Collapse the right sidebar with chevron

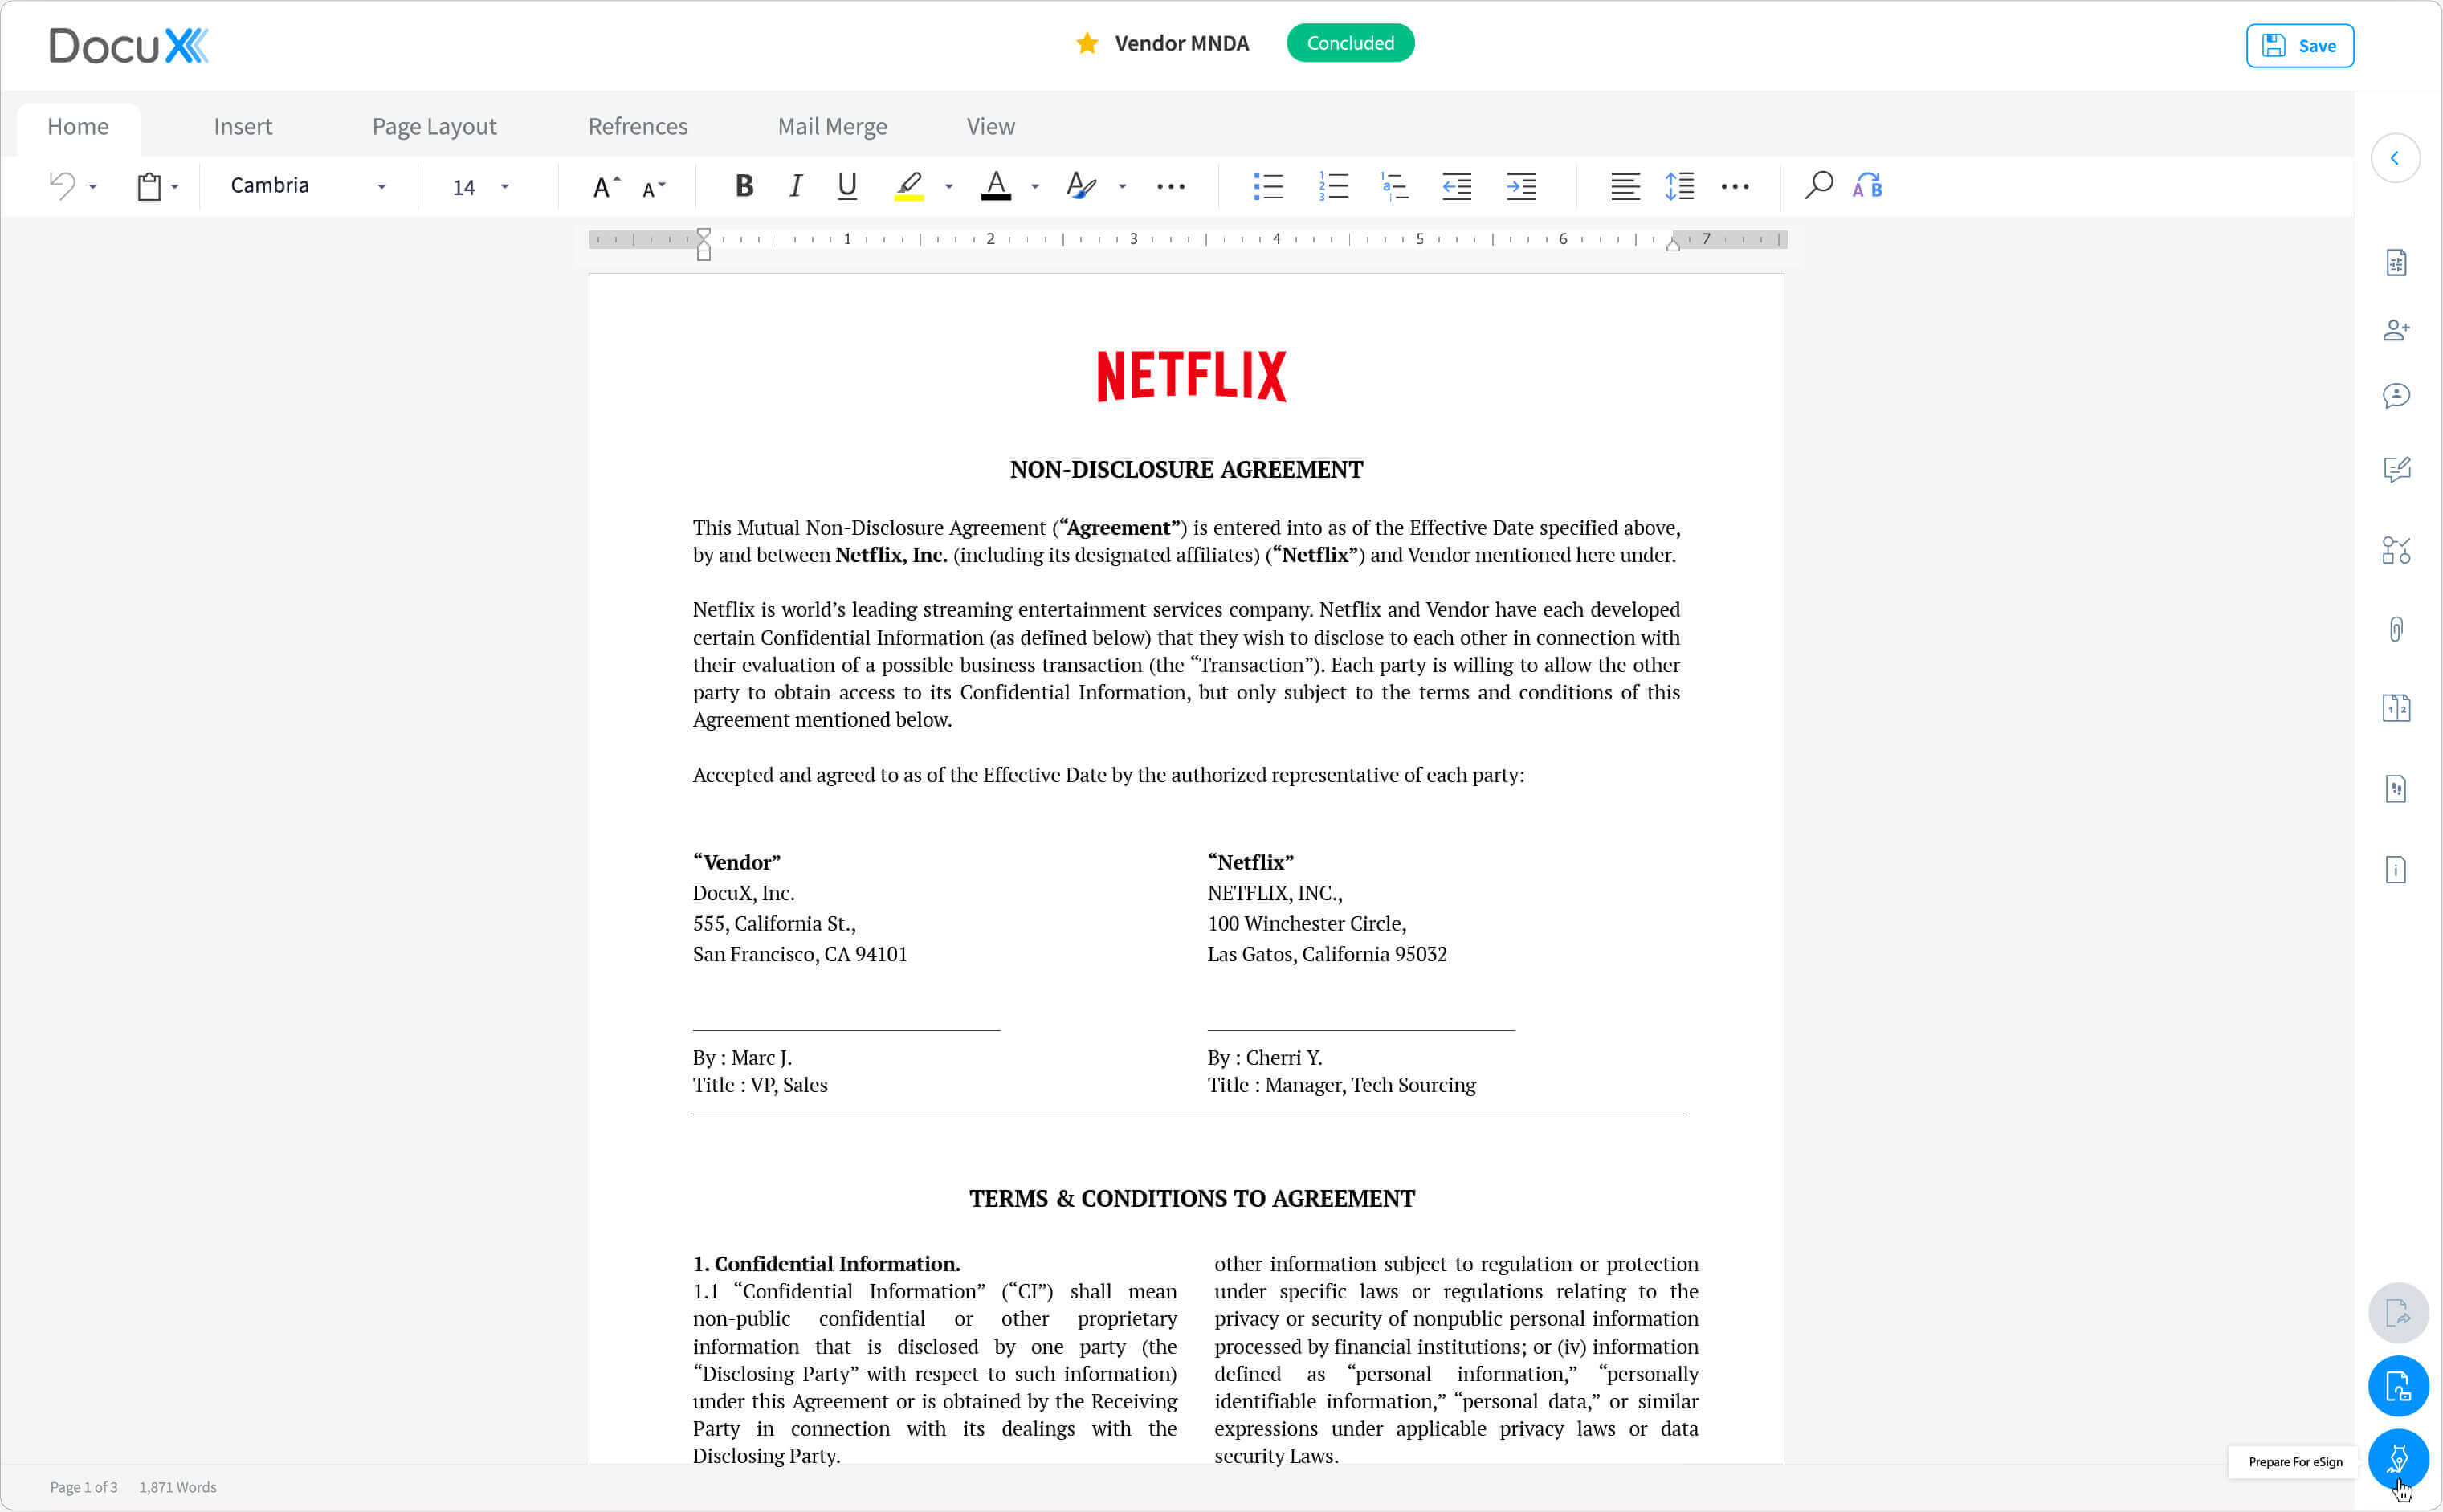point(2395,158)
